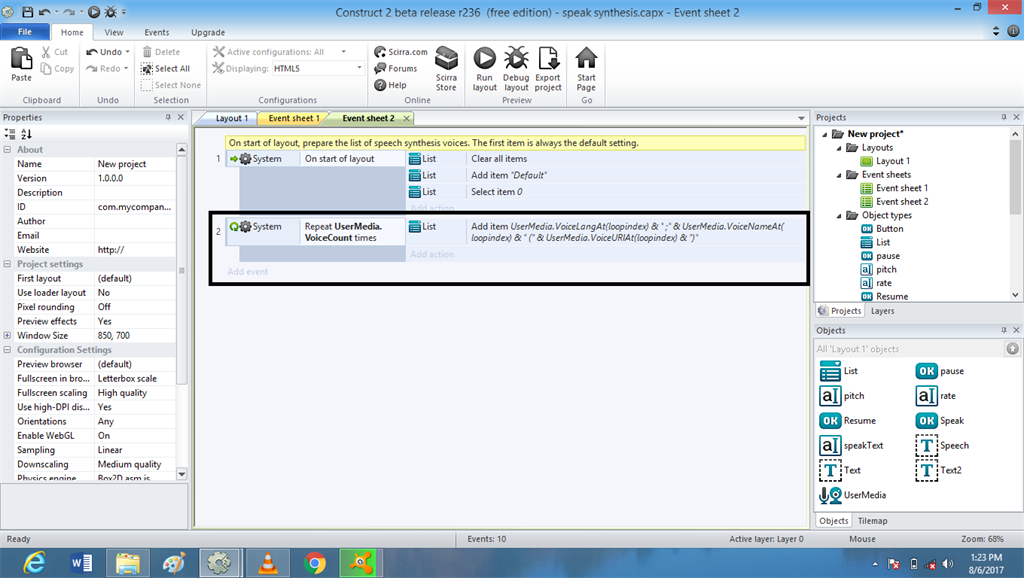1024x578 pixels.
Task: Click quick access debug bug icon
Action: (x=111, y=12)
